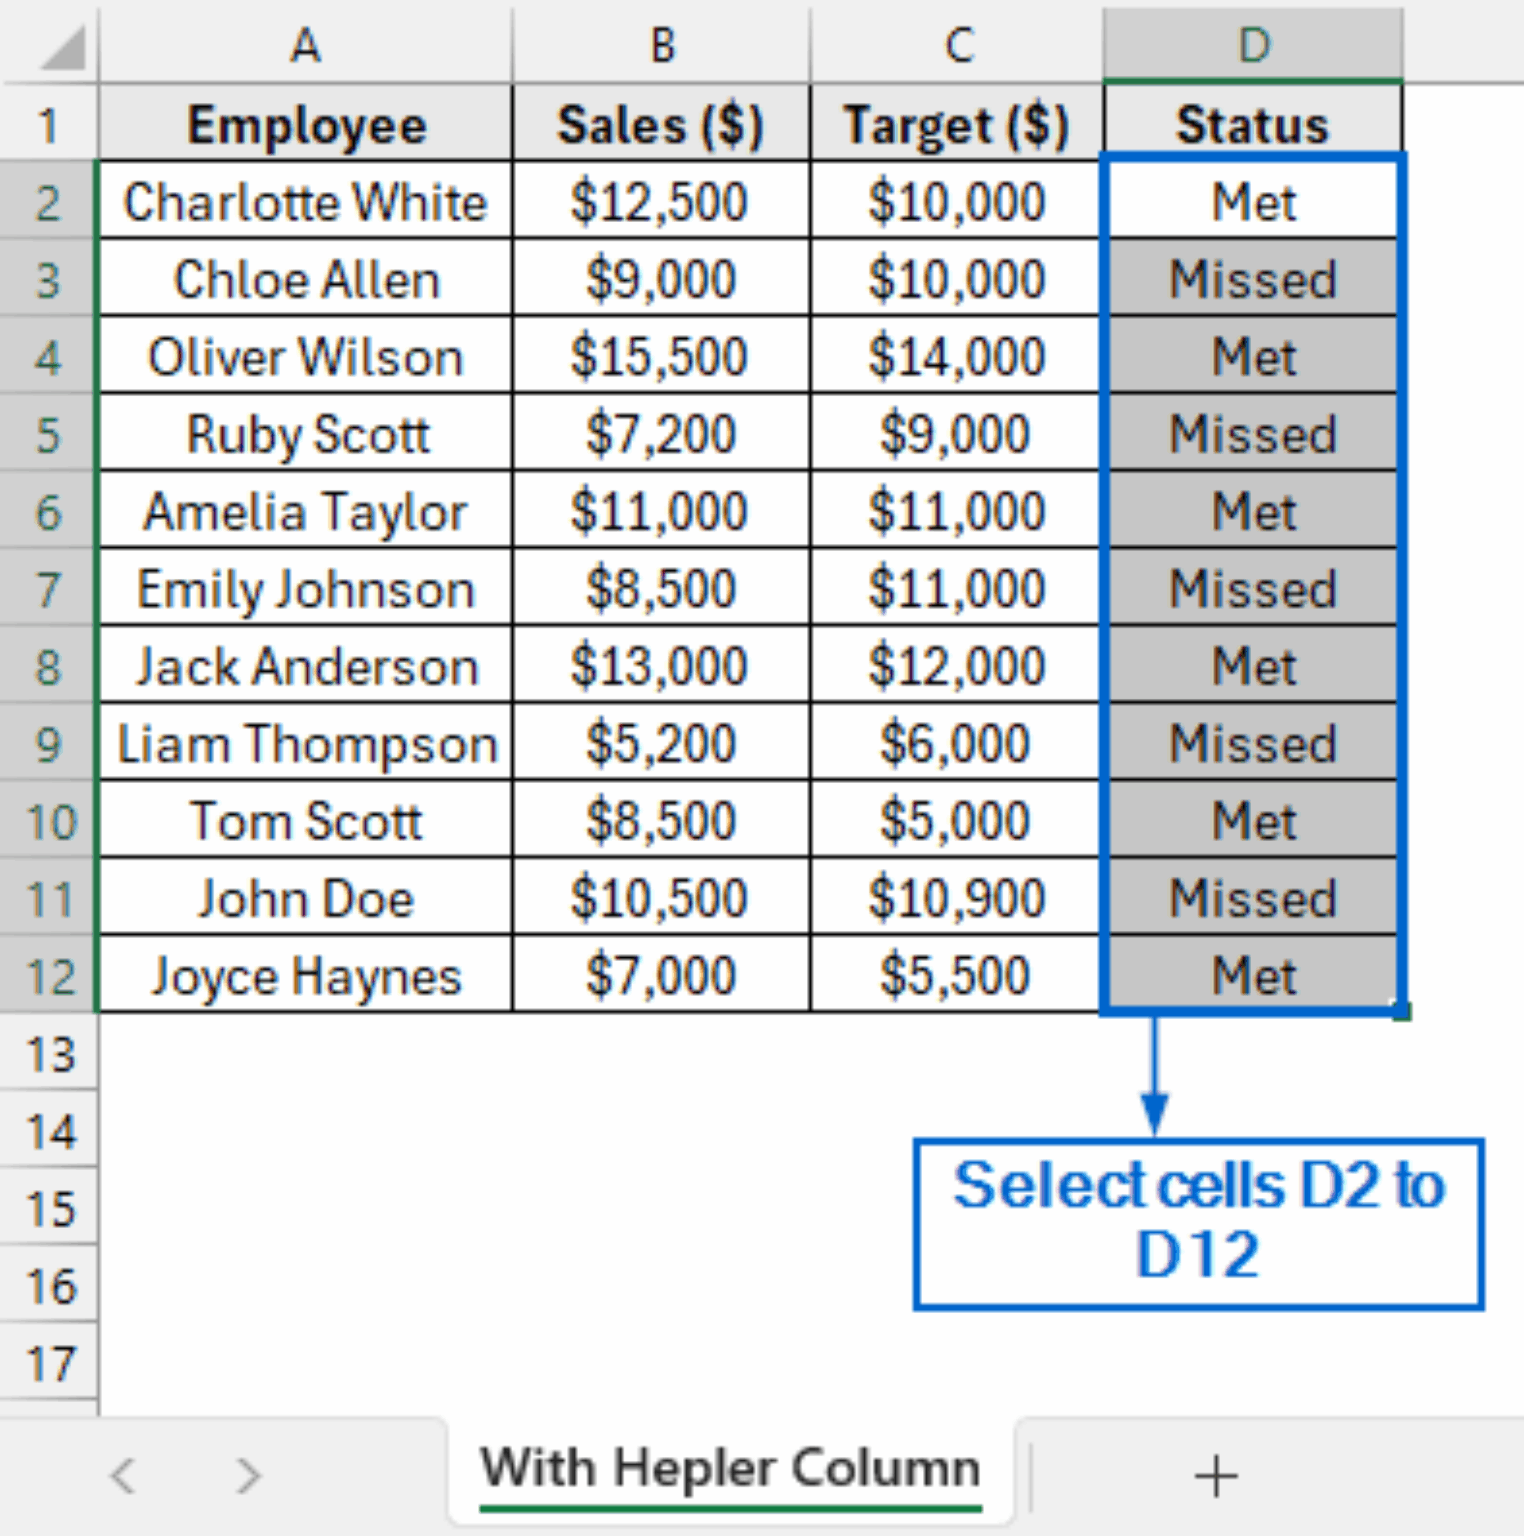Click the Select cells D2 to D12 callout
The height and width of the screenshot is (1536, 1524).
click(x=1196, y=1220)
